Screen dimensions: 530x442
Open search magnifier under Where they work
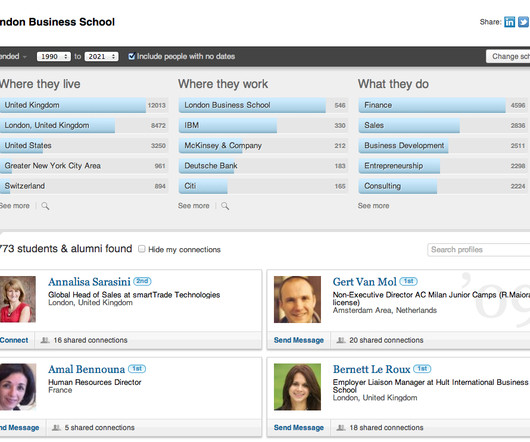coord(225,206)
